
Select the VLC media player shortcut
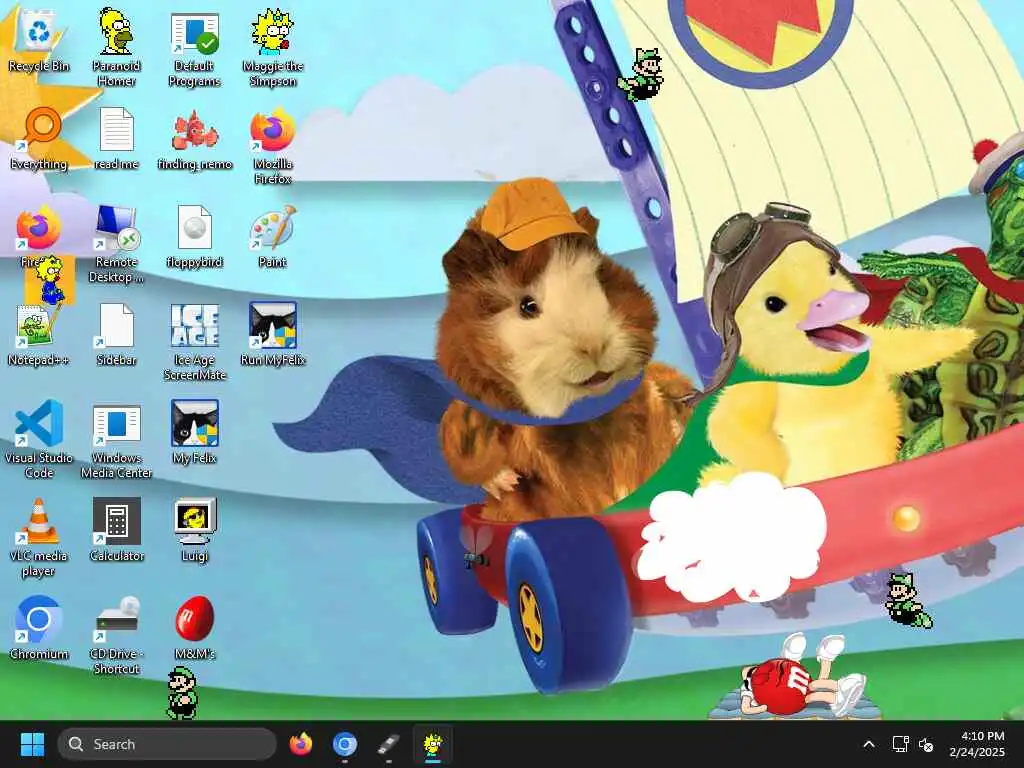pos(39,537)
